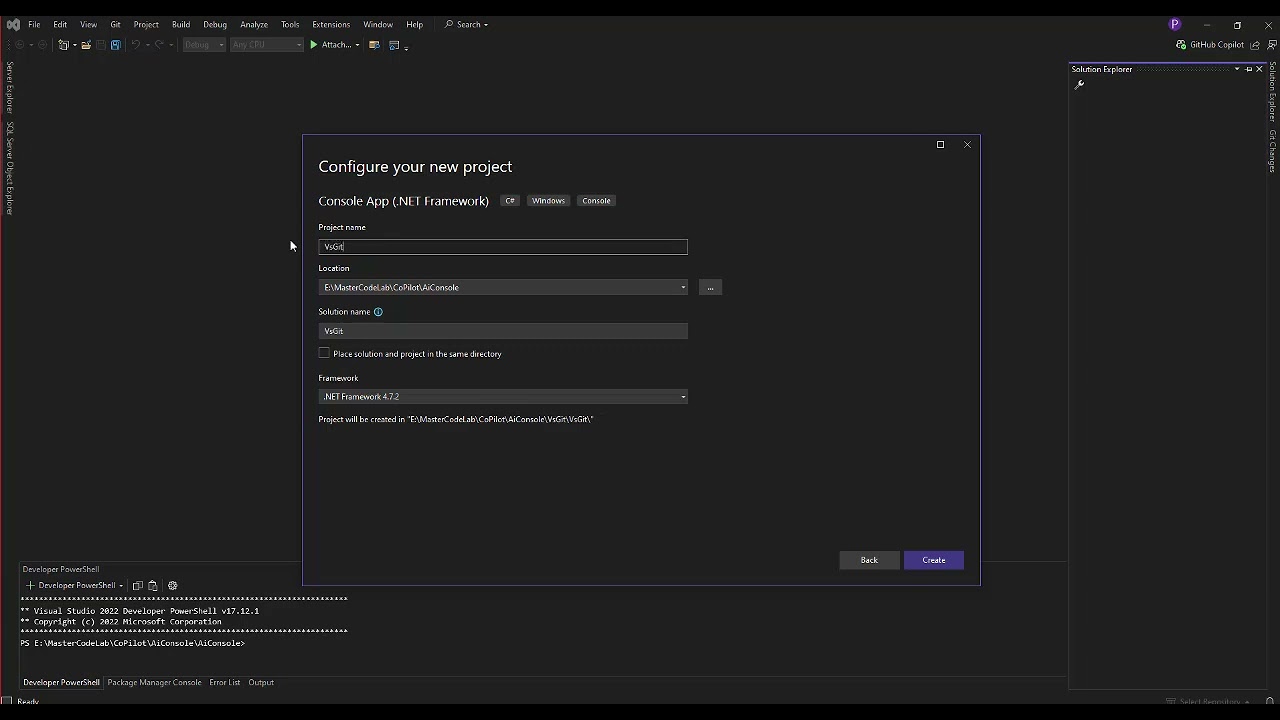The image size is (1280, 720).
Task: Click the Solution name input field
Action: 503,331
